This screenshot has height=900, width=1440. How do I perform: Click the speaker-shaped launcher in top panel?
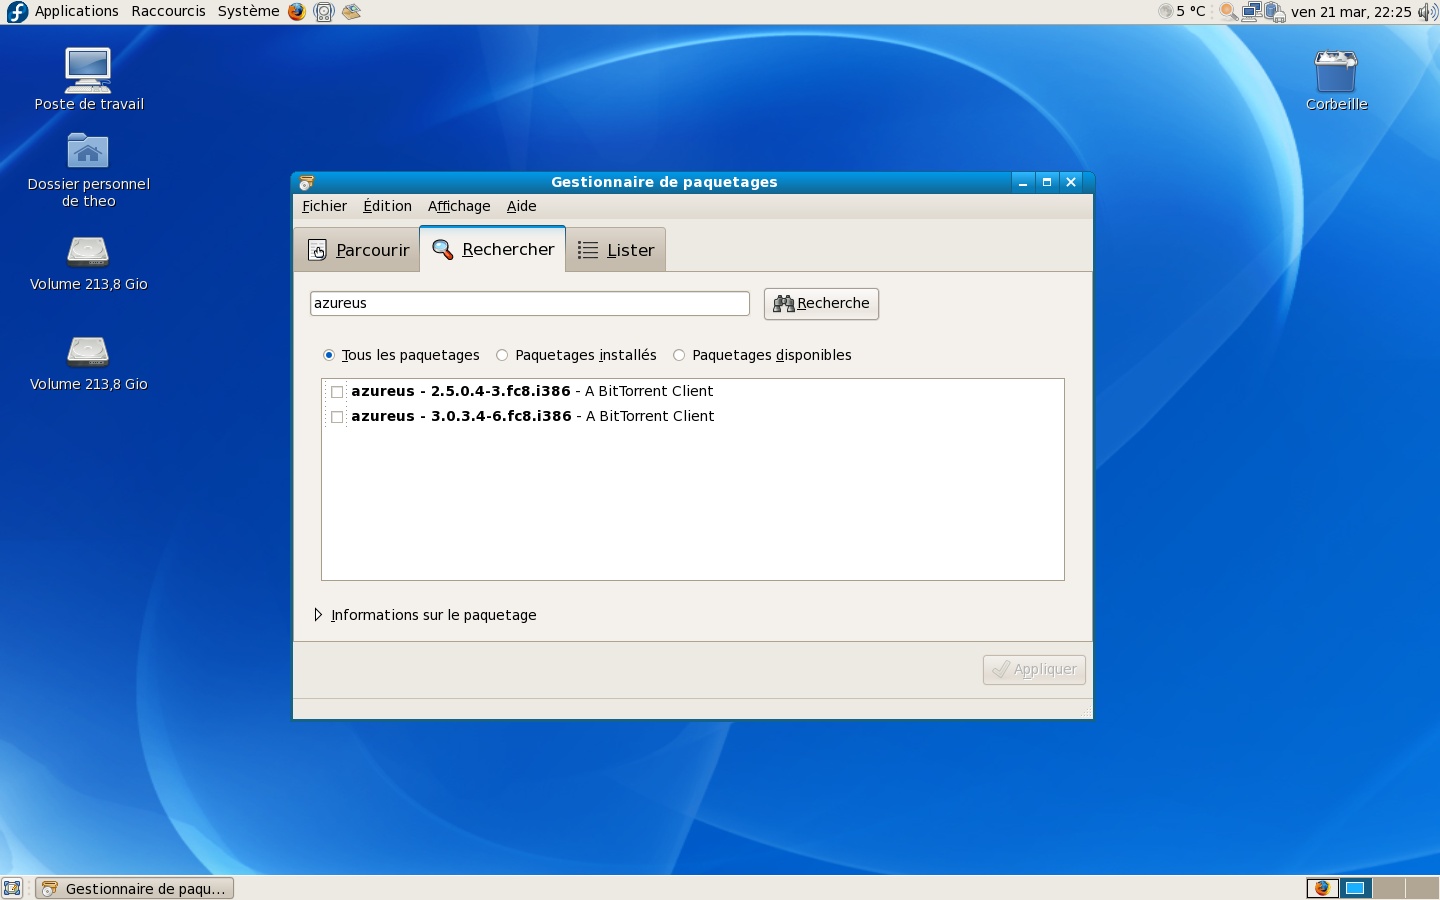(324, 12)
